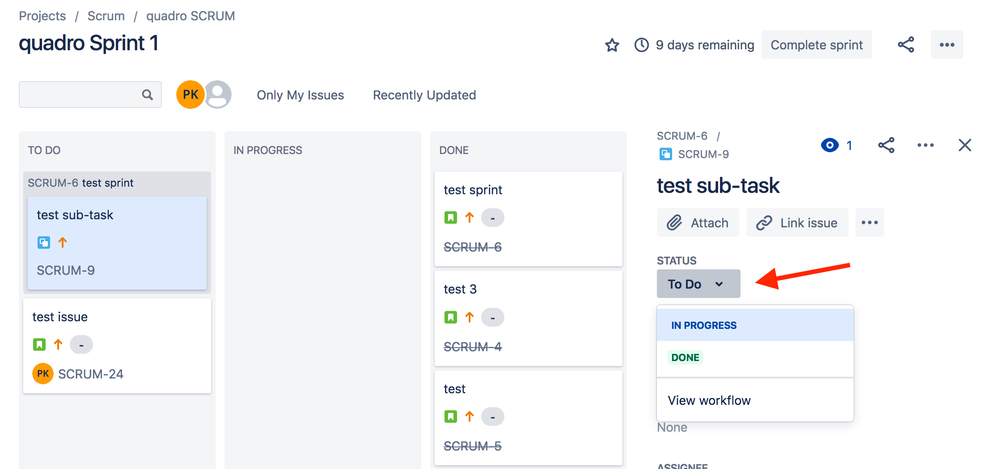Click the test sub-task title in detail panel
999x469 pixels.
point(718,185)
